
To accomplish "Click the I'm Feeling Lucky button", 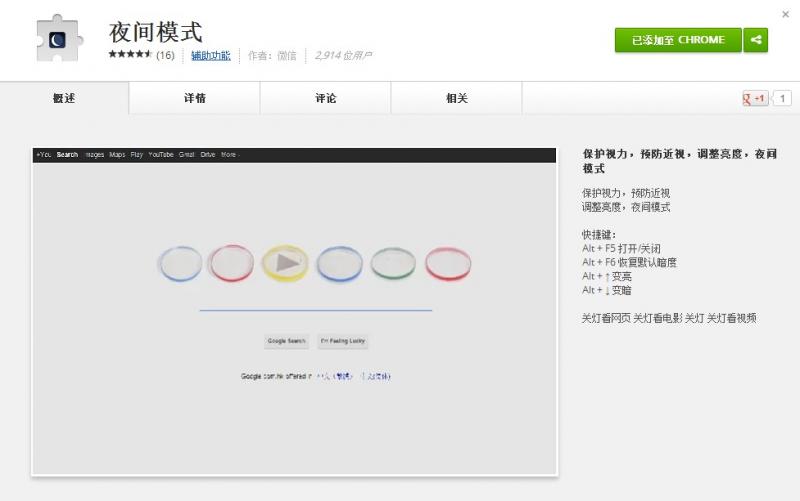I will point(342,341).
